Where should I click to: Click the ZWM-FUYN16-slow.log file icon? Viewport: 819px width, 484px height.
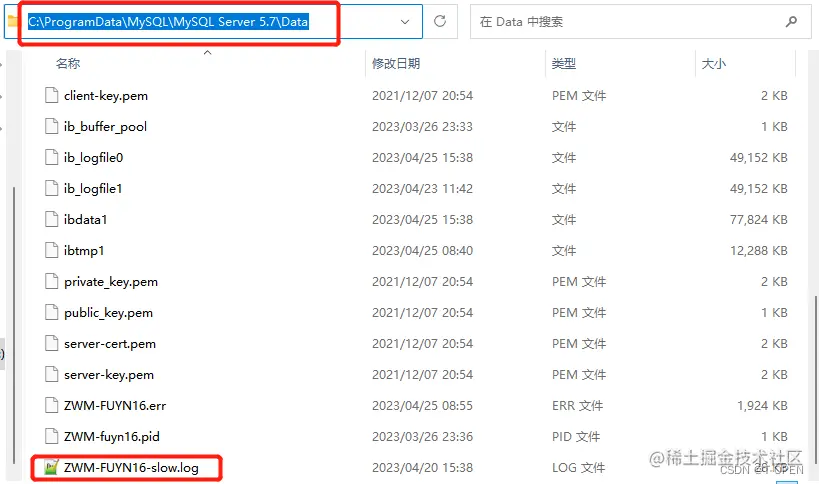pos(51,467)
